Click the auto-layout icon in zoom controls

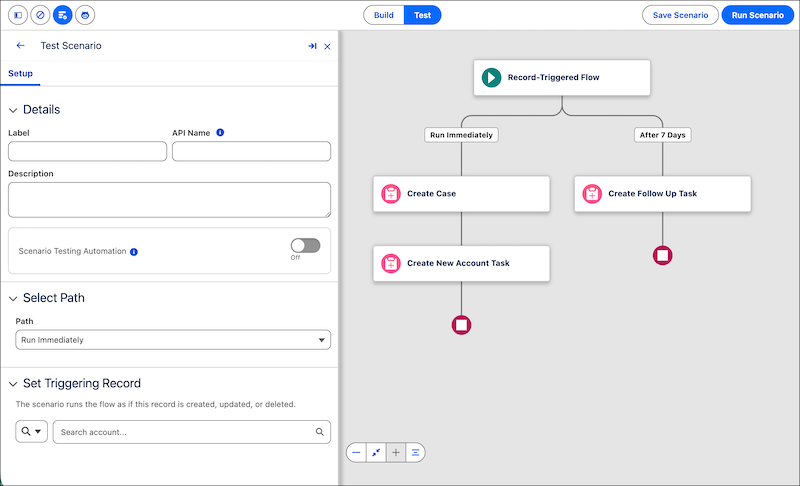(x=415, y=452)
